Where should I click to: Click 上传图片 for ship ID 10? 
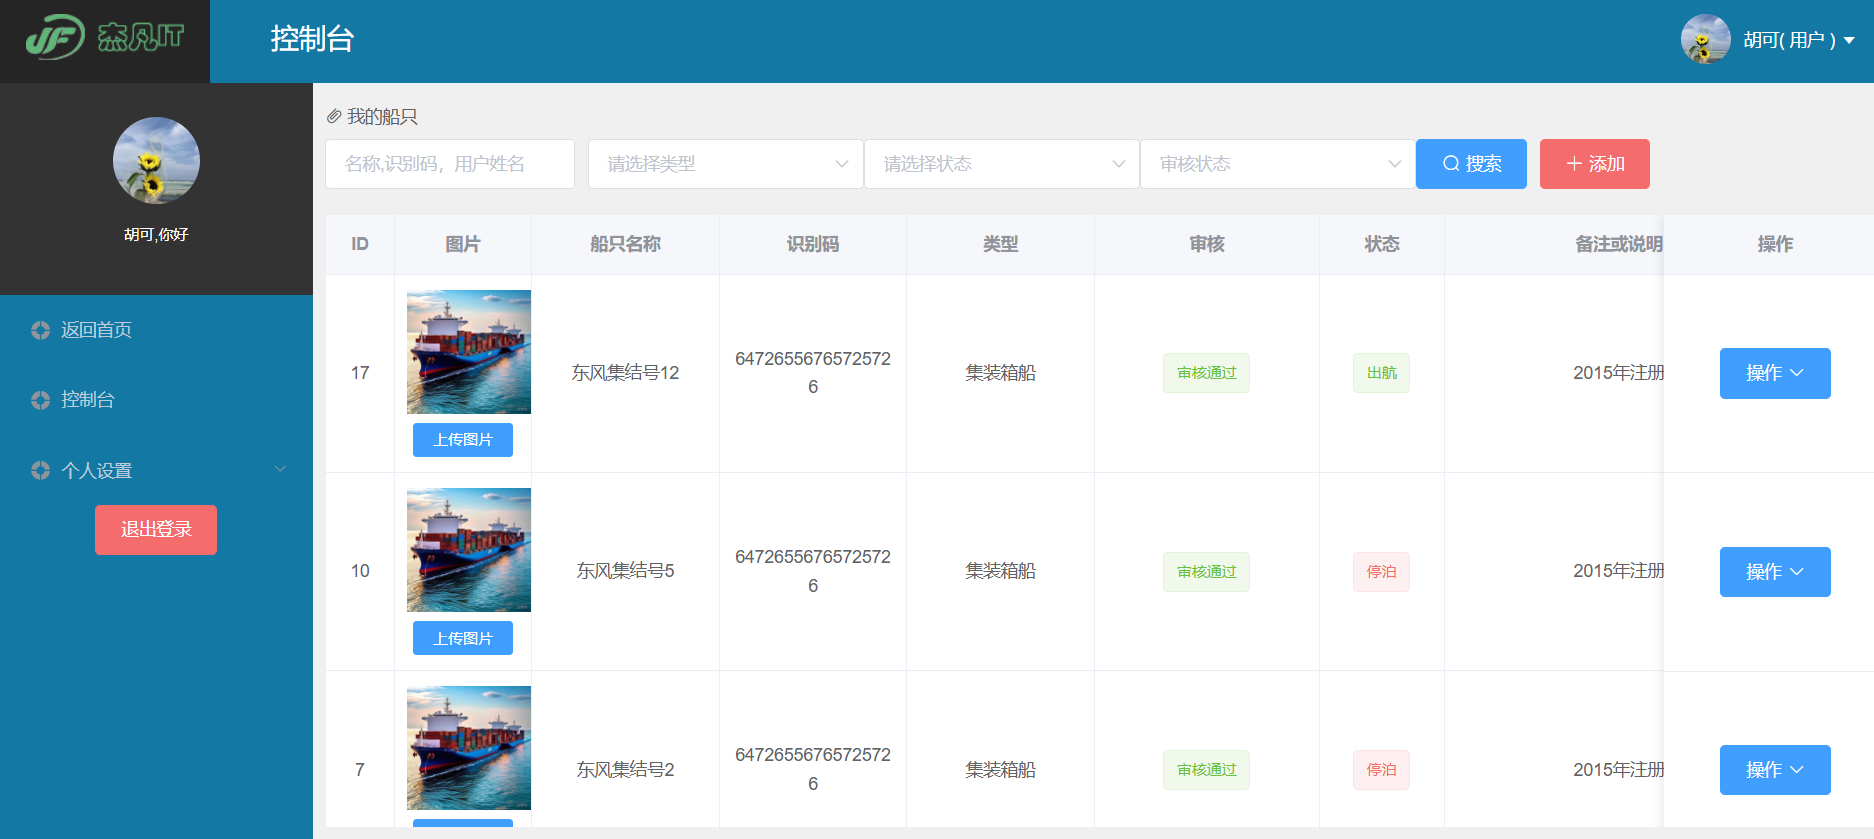[463, 638]
